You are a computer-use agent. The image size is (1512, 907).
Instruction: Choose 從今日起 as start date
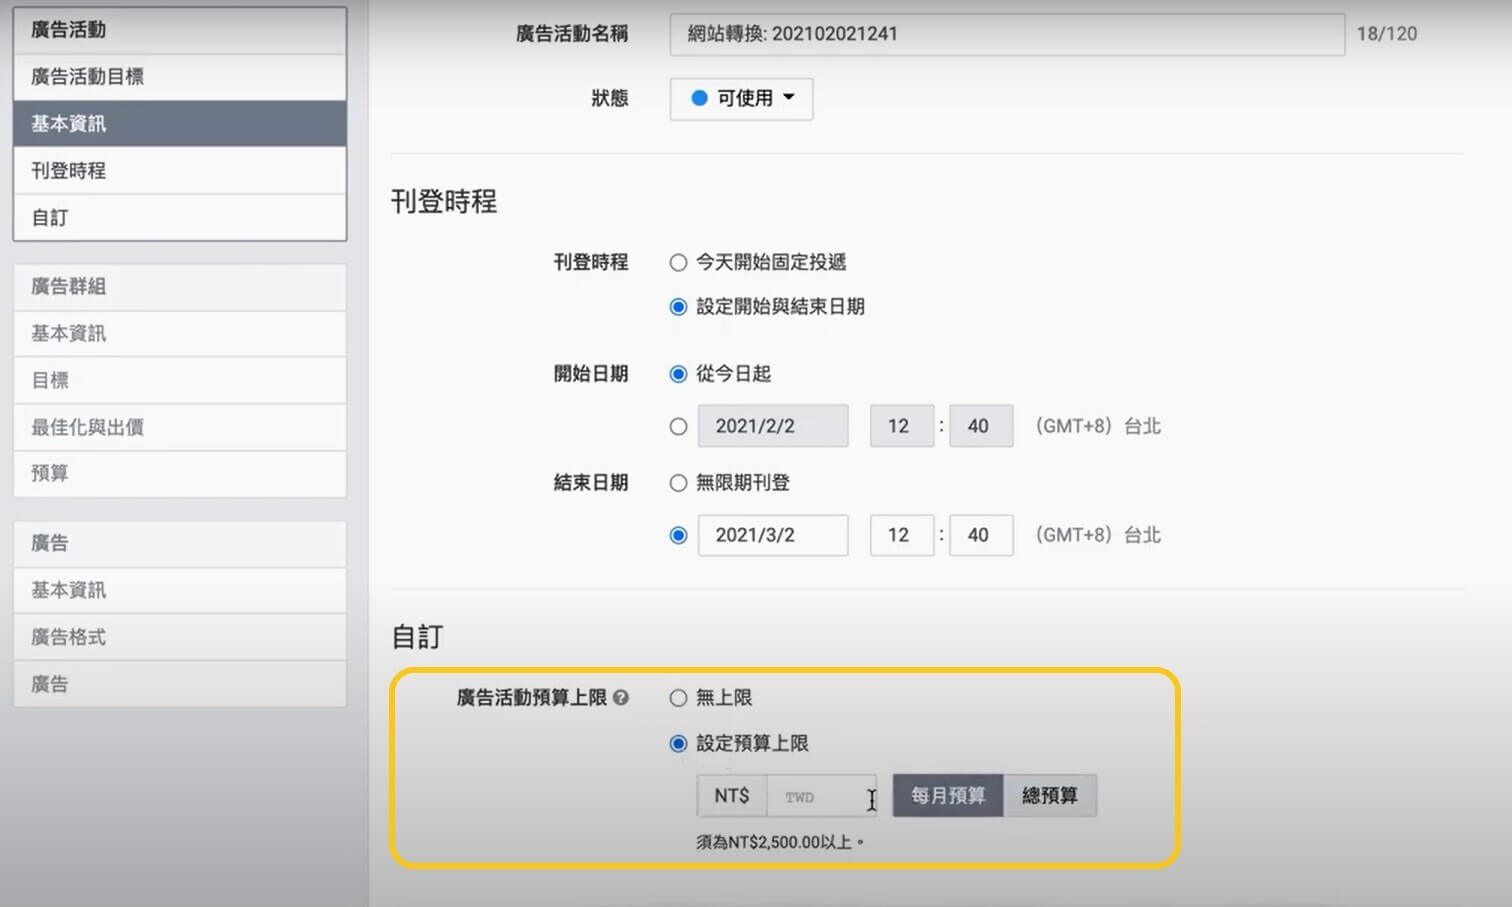click(678, 373)
